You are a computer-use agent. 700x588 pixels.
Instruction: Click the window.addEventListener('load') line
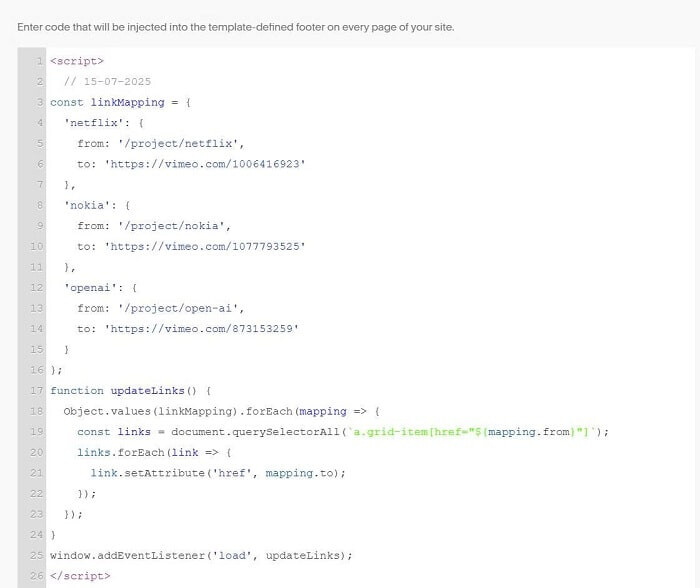[201, 556]
